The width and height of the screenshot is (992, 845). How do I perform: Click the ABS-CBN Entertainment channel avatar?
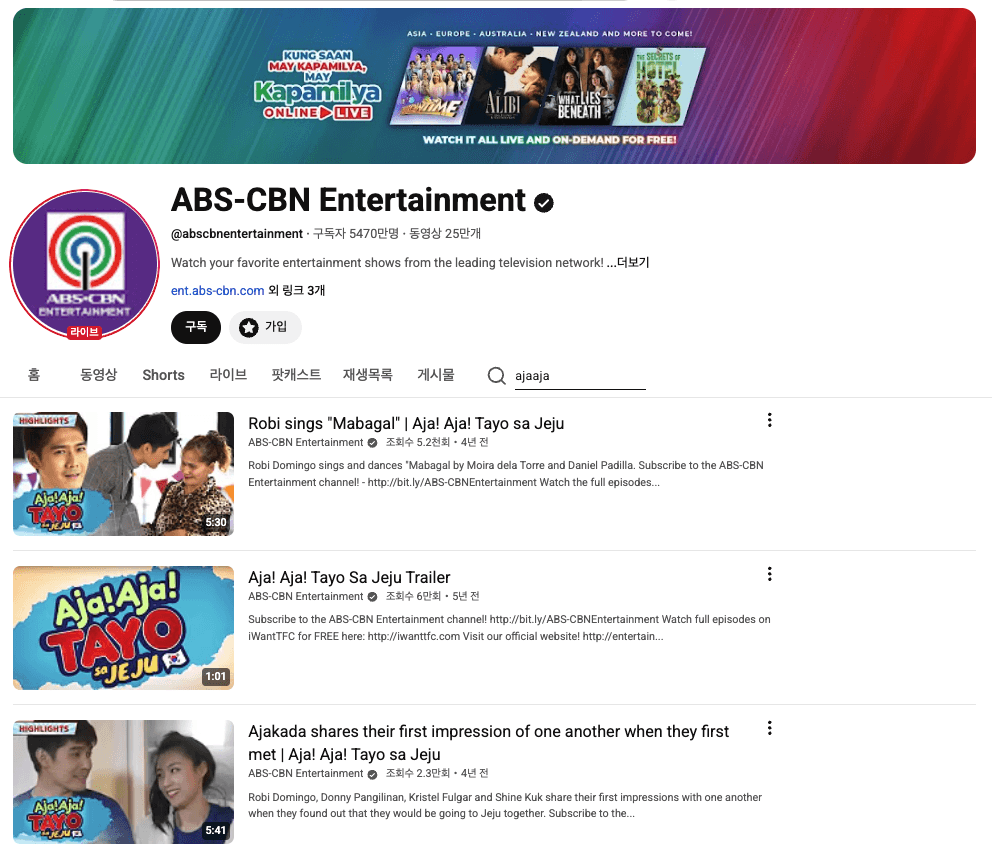[x=85, y=264]
